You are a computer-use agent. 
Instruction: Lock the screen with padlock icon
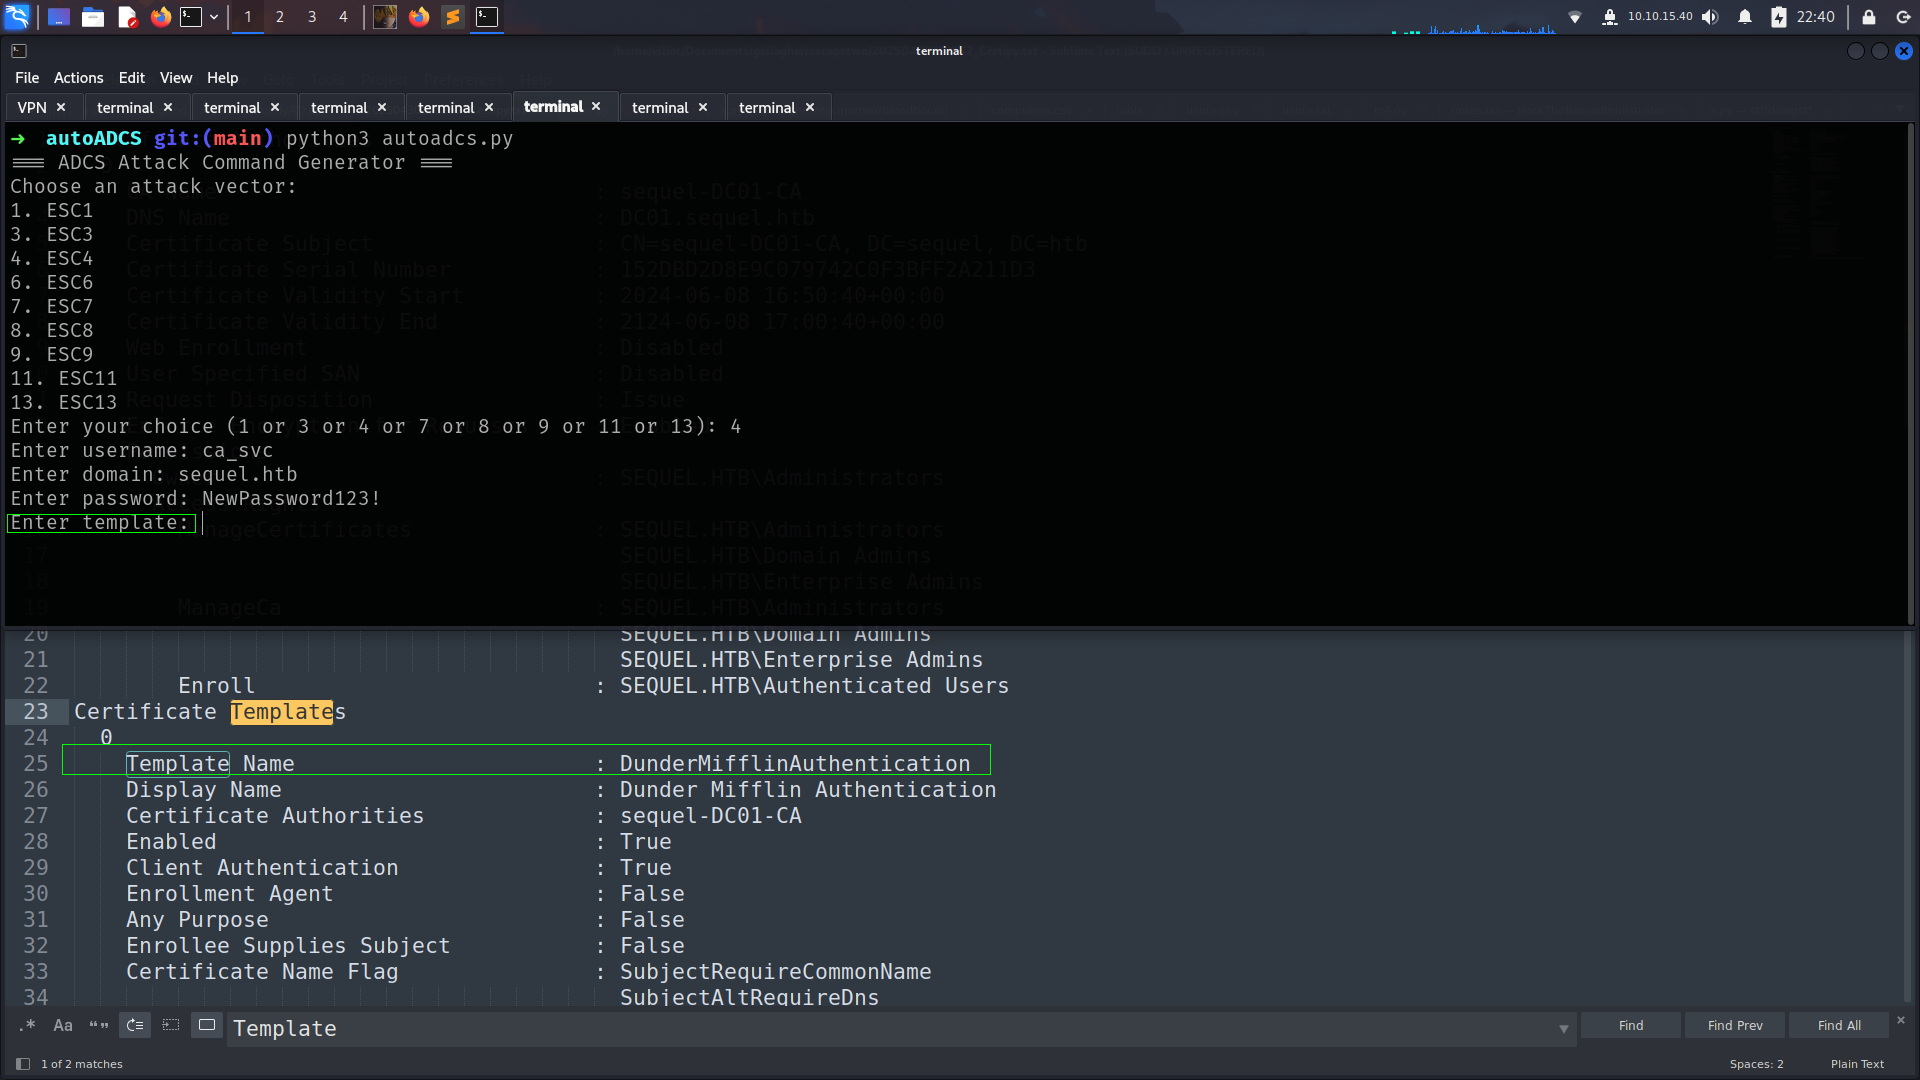[1868, 17]
